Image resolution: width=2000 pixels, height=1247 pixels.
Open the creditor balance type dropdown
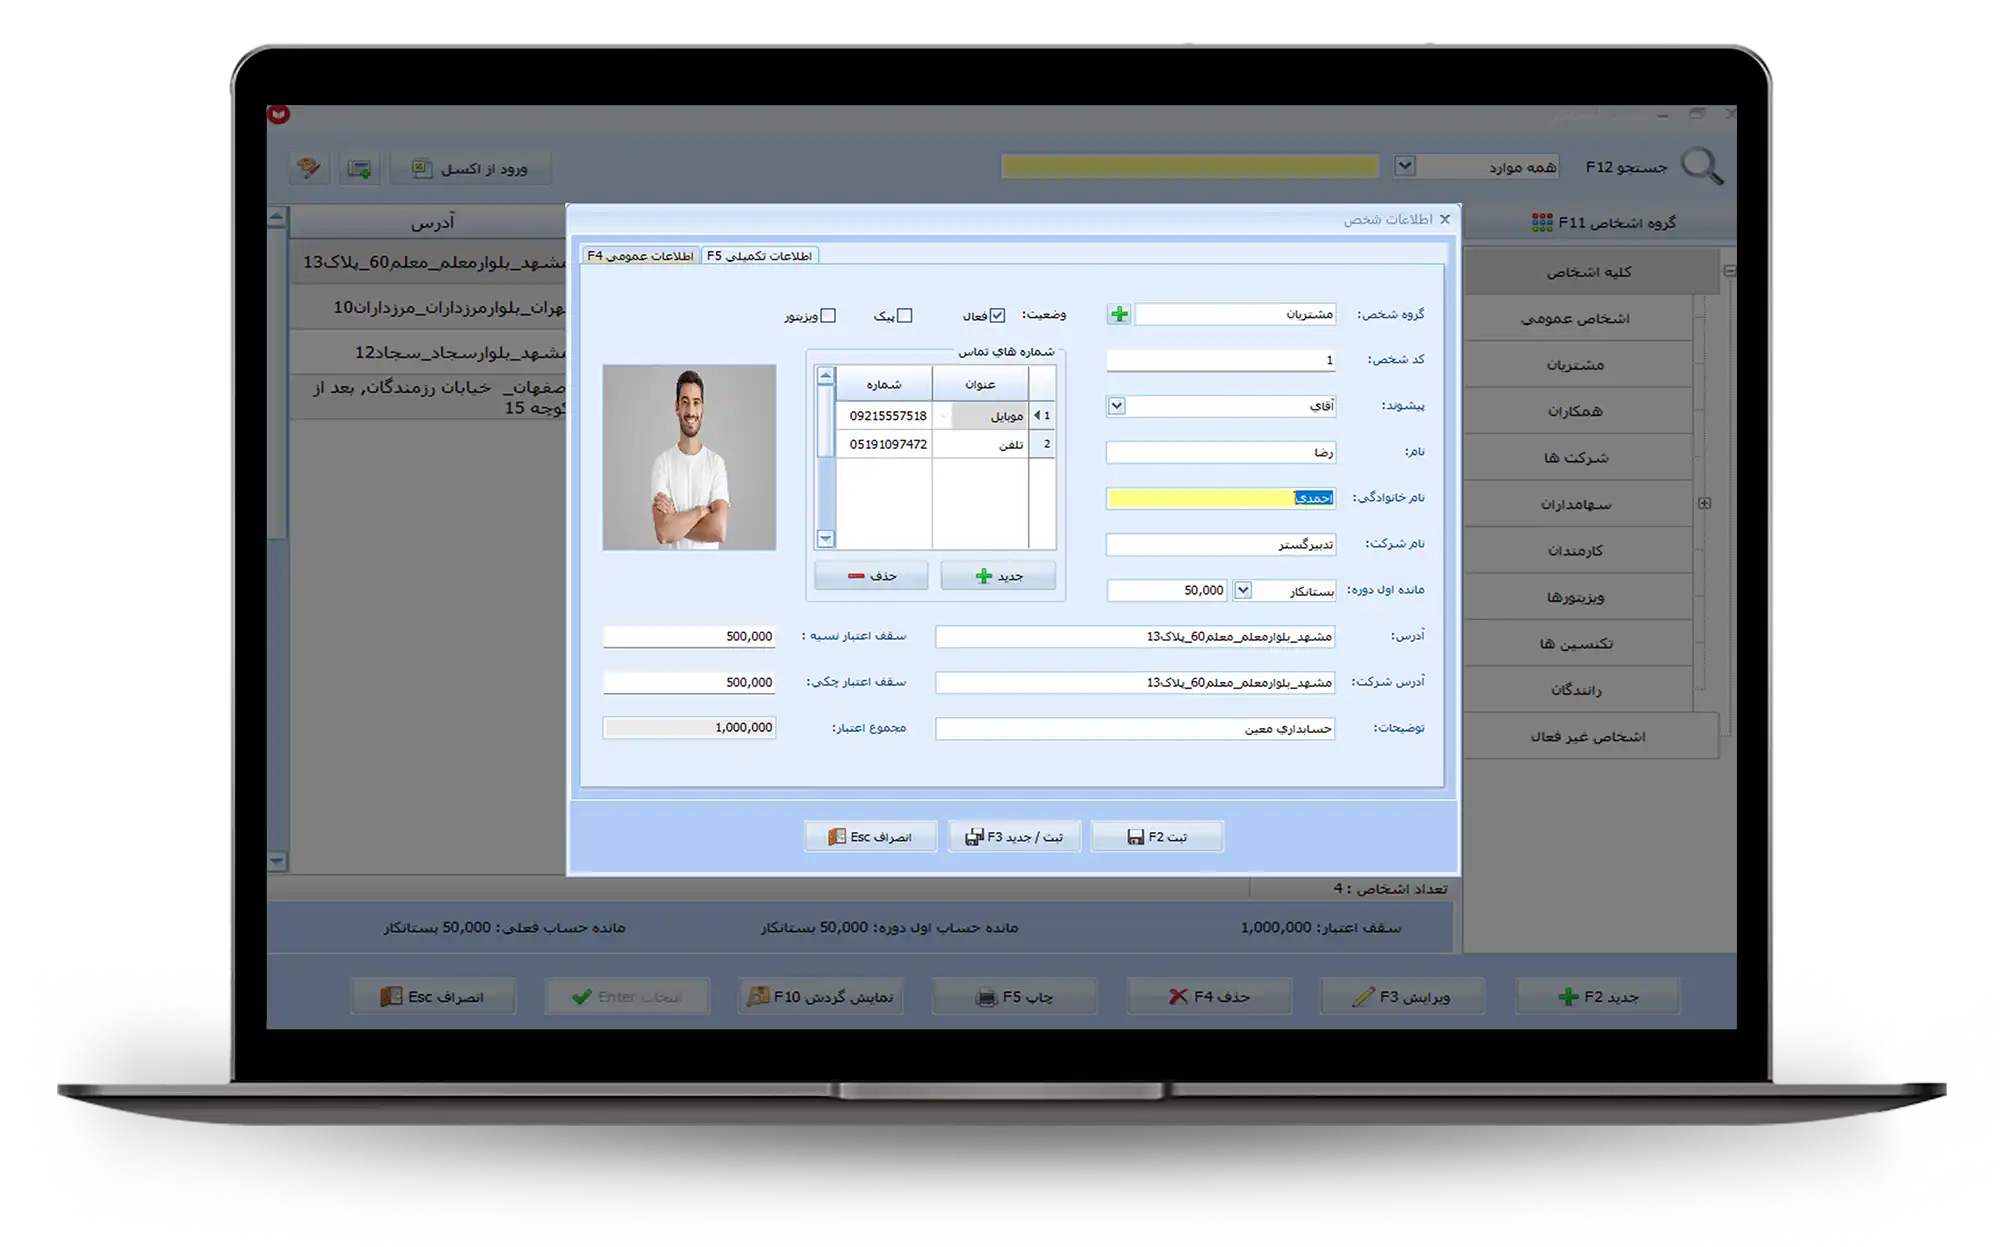1243,590
